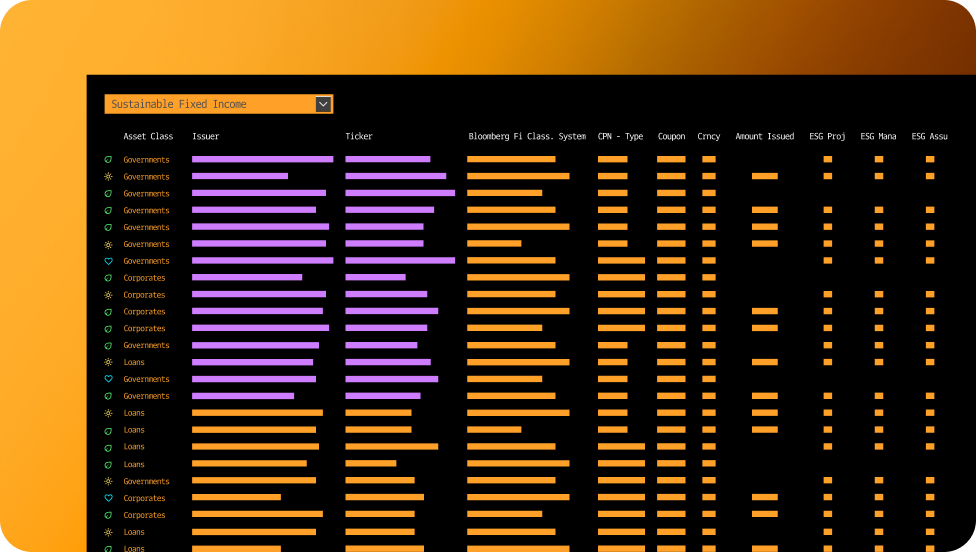Click the CPN - Type column header

coord(620,137)
